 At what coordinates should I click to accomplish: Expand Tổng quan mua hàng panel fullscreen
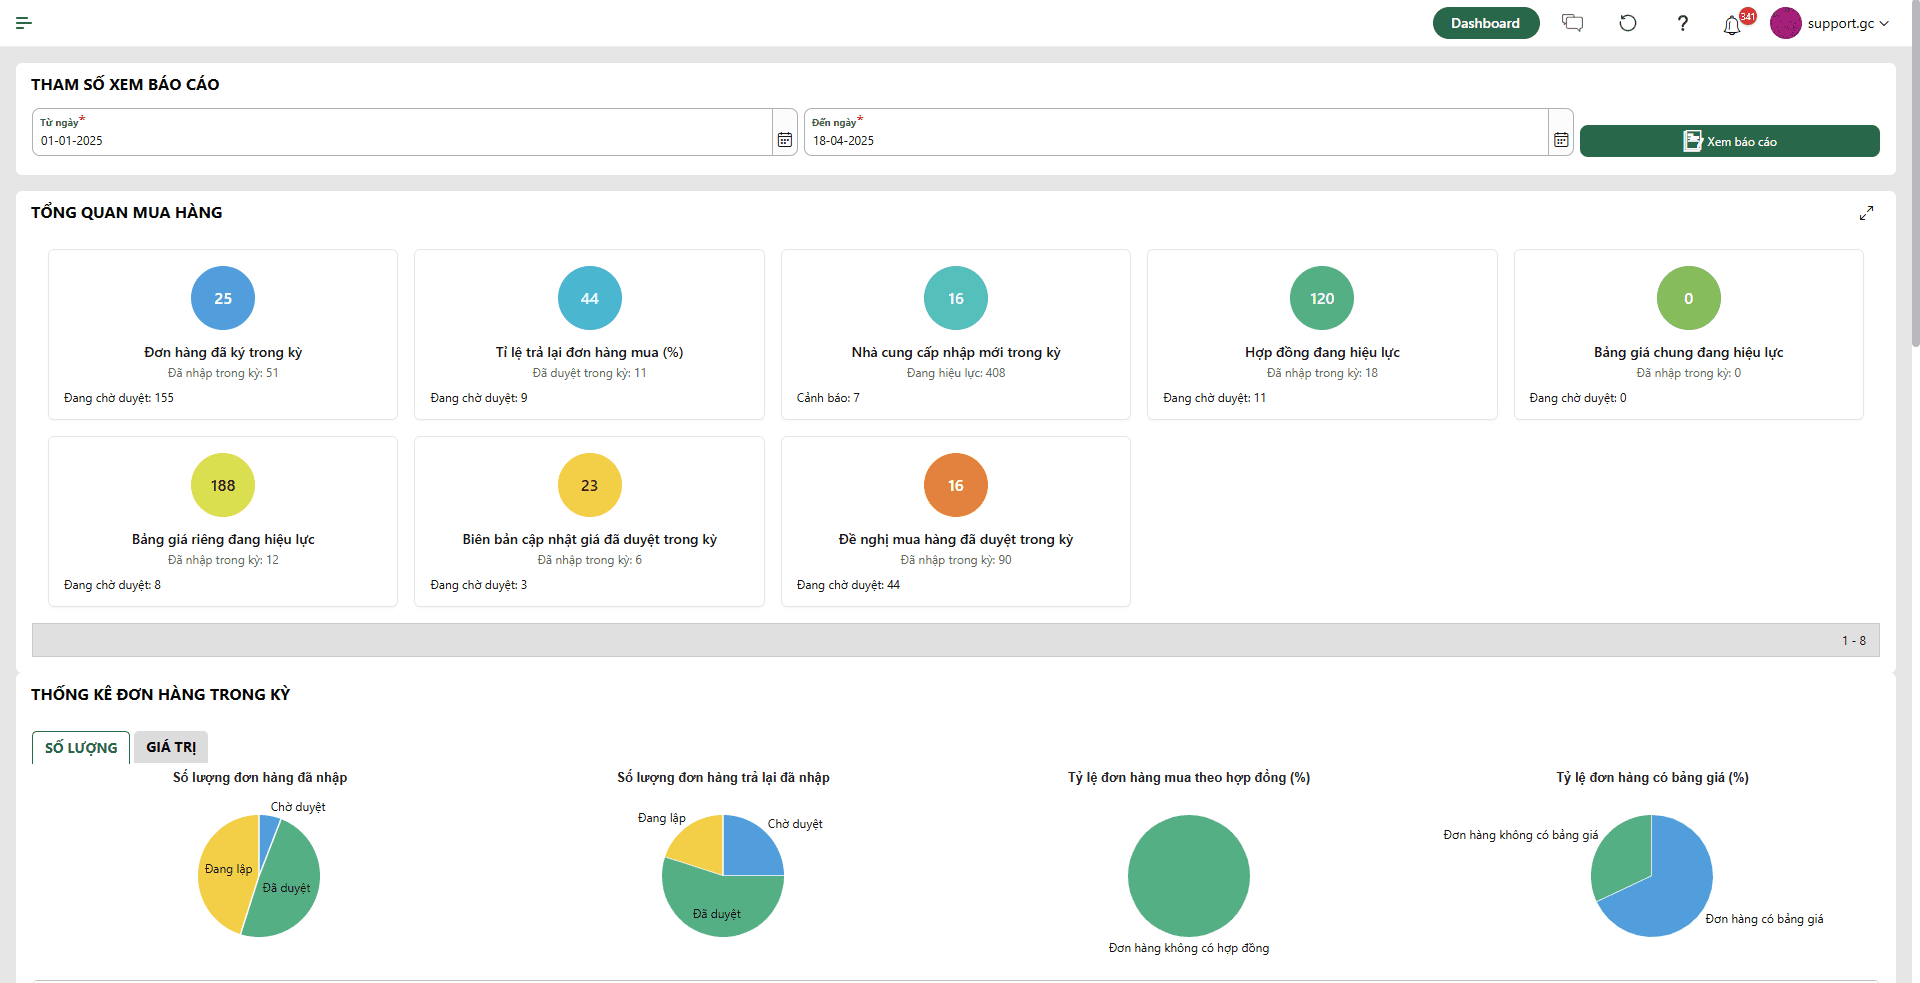(x=1866, y=213)
